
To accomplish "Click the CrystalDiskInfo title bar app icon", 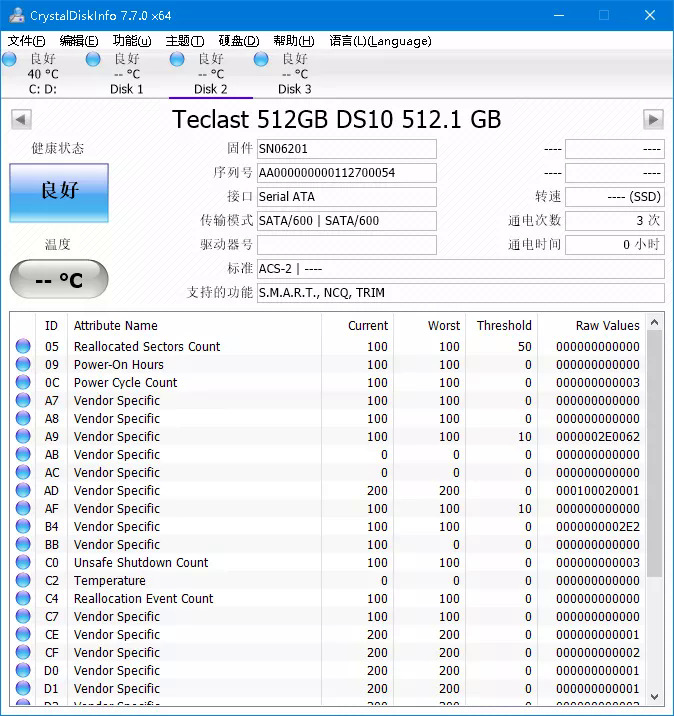I will (x=15, y=15).
